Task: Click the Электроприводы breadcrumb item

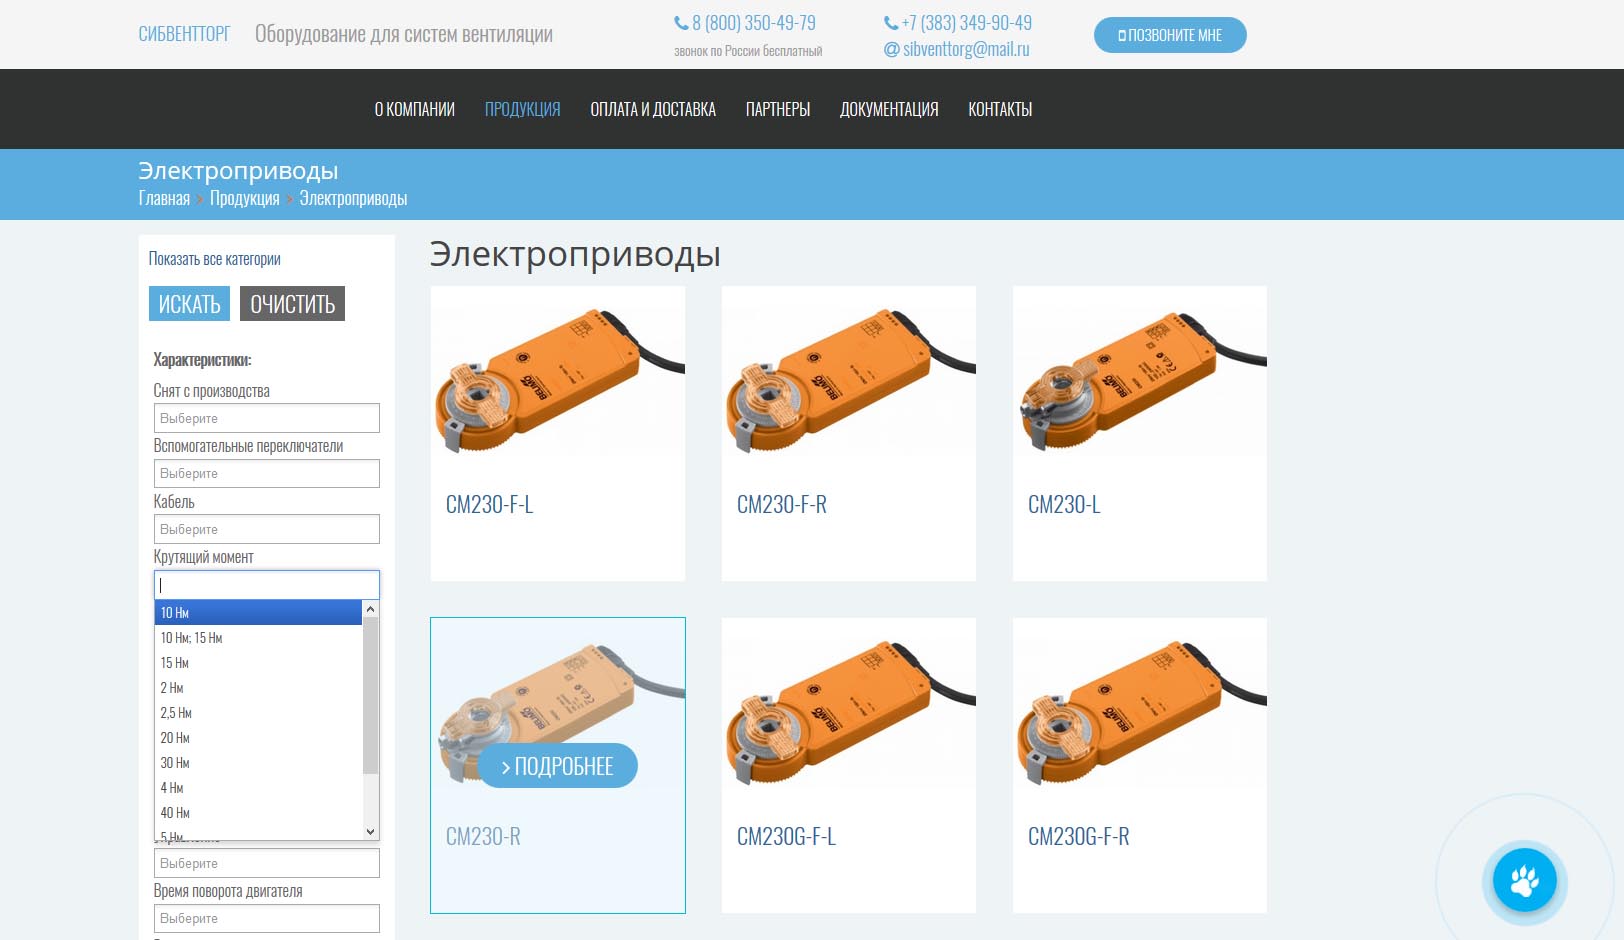Action: [353, 198]
